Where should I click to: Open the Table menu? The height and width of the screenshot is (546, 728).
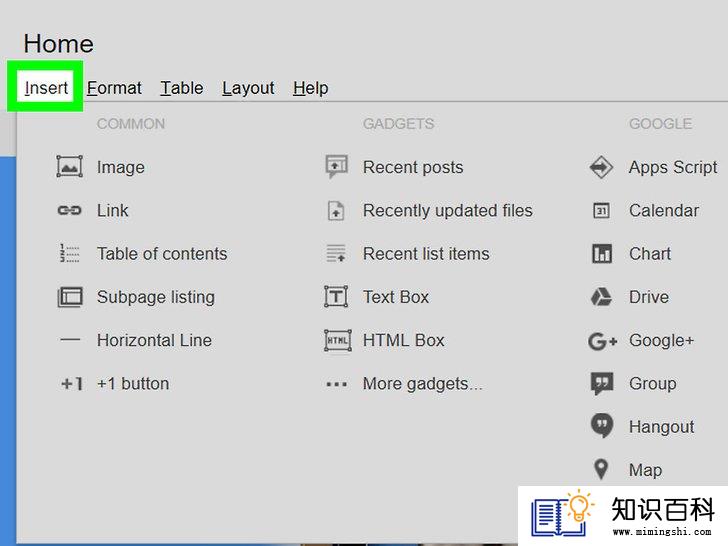click(182, 88)
